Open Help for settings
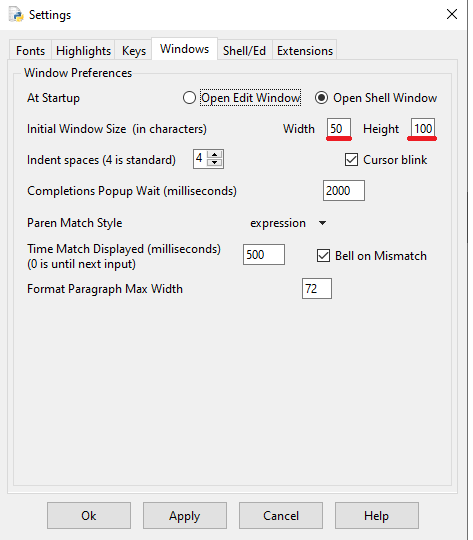This screenshot has height=540, width=473. [x=377, y=516]
